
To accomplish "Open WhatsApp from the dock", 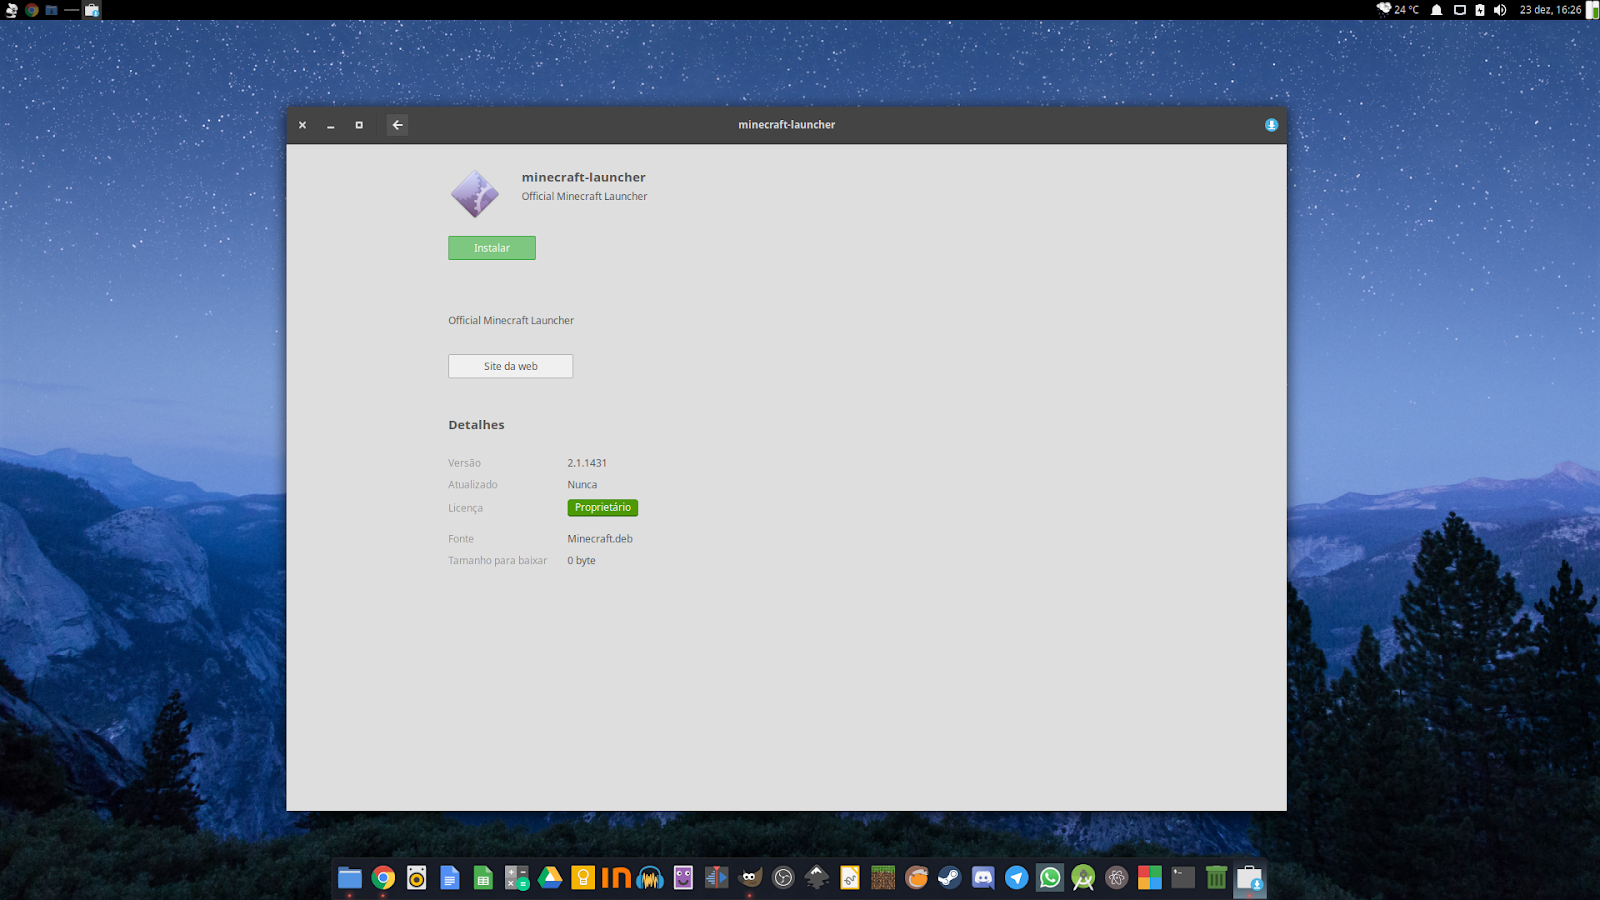I will click(1050, 878).
